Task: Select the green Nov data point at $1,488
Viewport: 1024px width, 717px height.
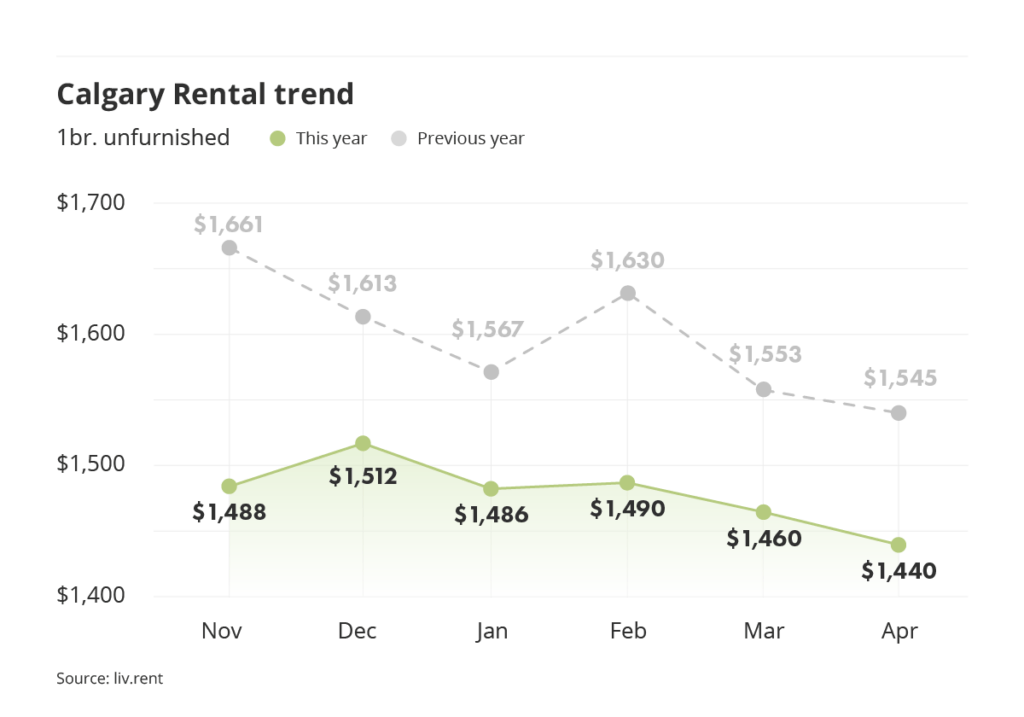Action: (x=229, y=487)
